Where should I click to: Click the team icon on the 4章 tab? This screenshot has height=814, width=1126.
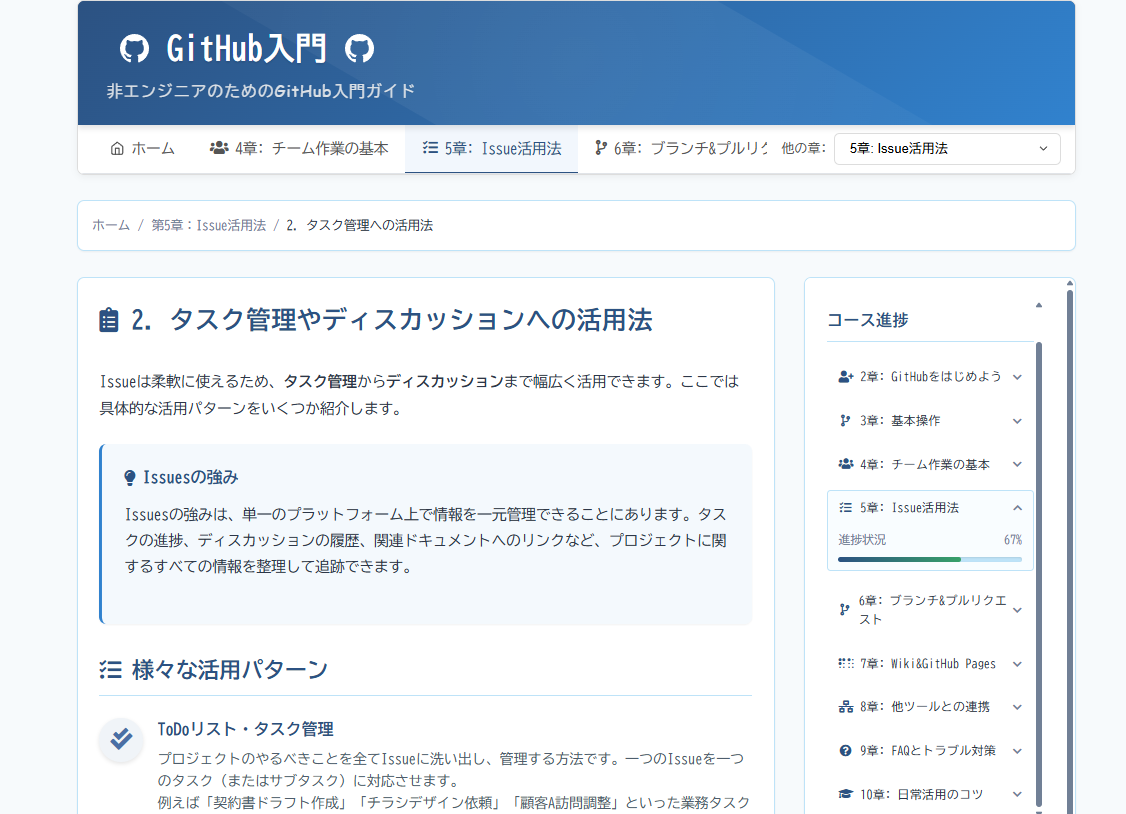(219, 148)
